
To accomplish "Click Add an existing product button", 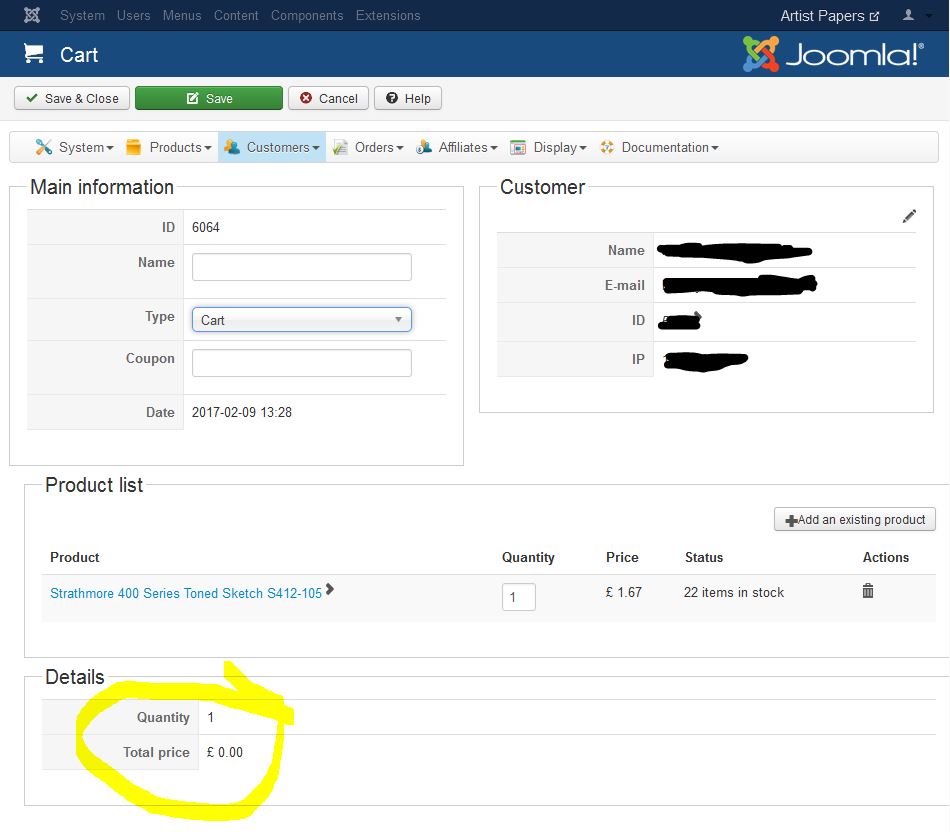I will (x=855, y=519).
